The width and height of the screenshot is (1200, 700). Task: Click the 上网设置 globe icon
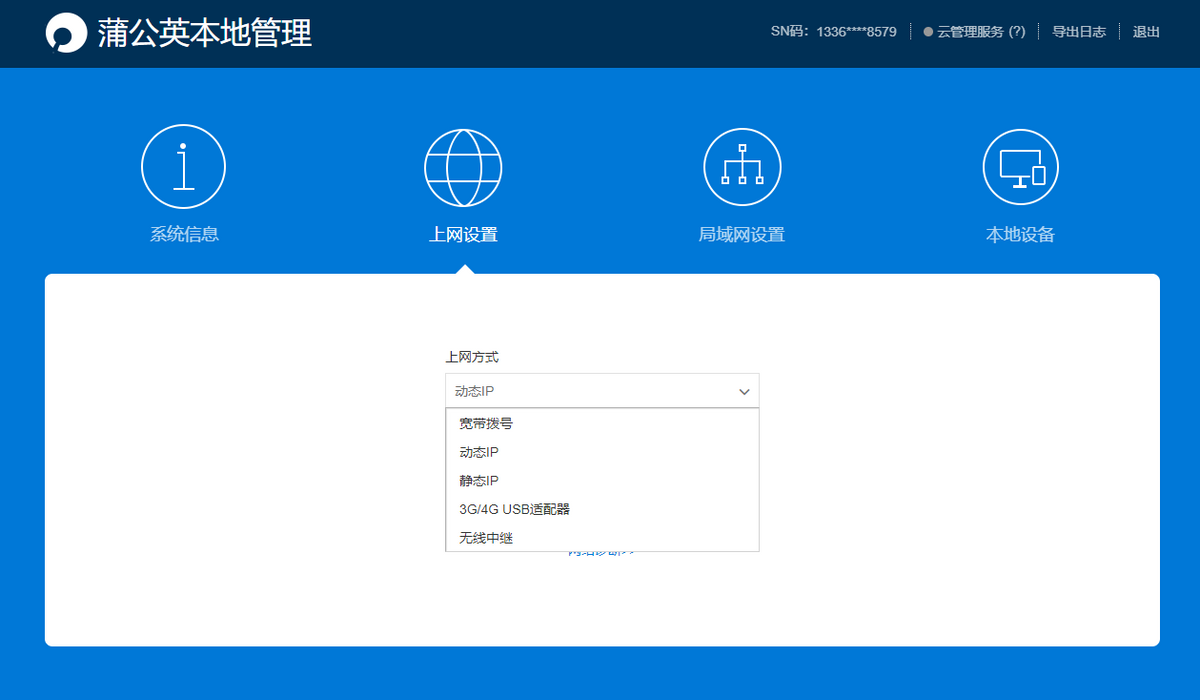[462, 166]
